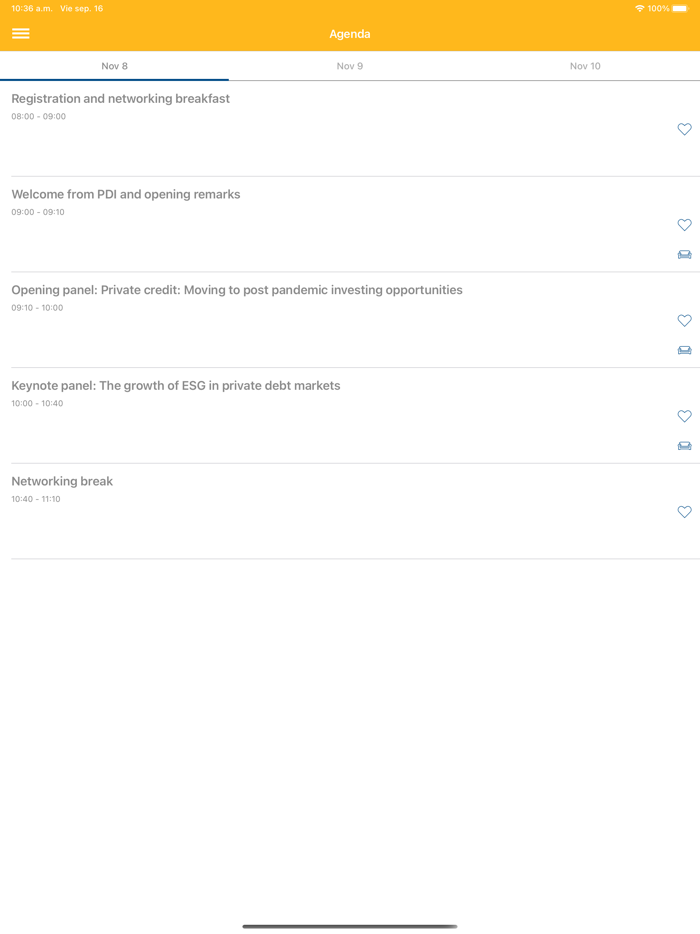700x934 pixels.
Task: Tap the sofa icon for the Keynote panel
Action: (684, 446)
